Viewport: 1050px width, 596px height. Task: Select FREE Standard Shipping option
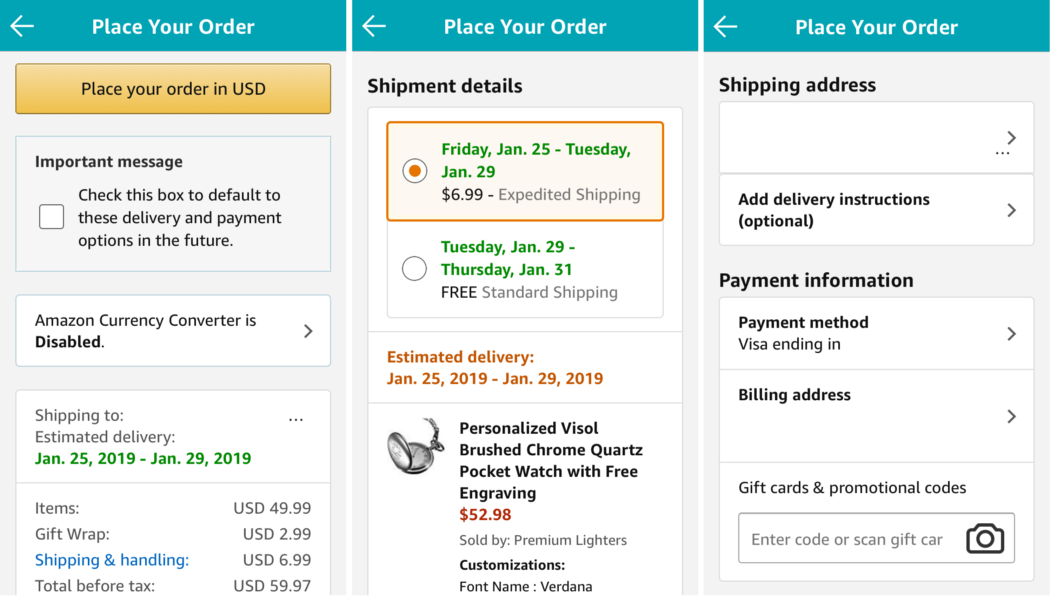pyautogui.click(x=525, y=269)
